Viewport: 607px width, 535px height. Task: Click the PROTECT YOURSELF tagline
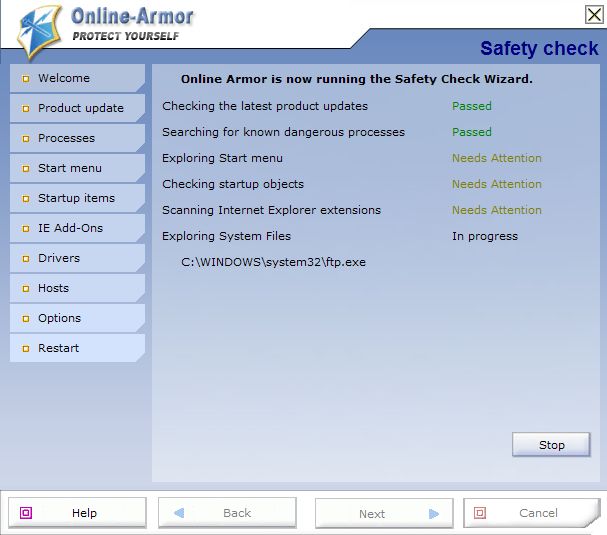click(125, 36)
